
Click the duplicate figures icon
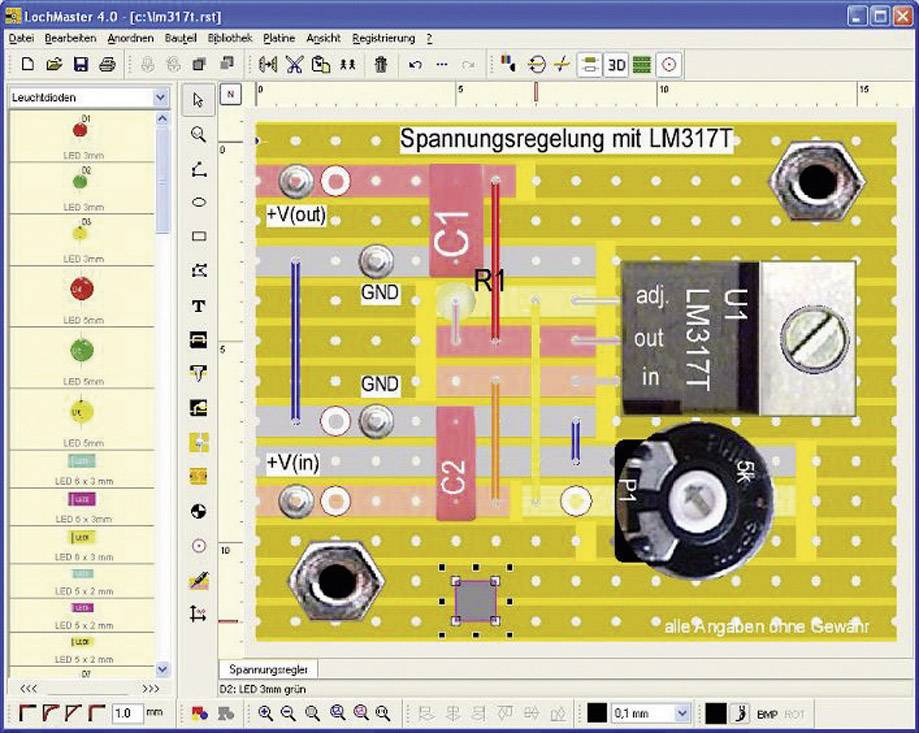tap(348, 64)
